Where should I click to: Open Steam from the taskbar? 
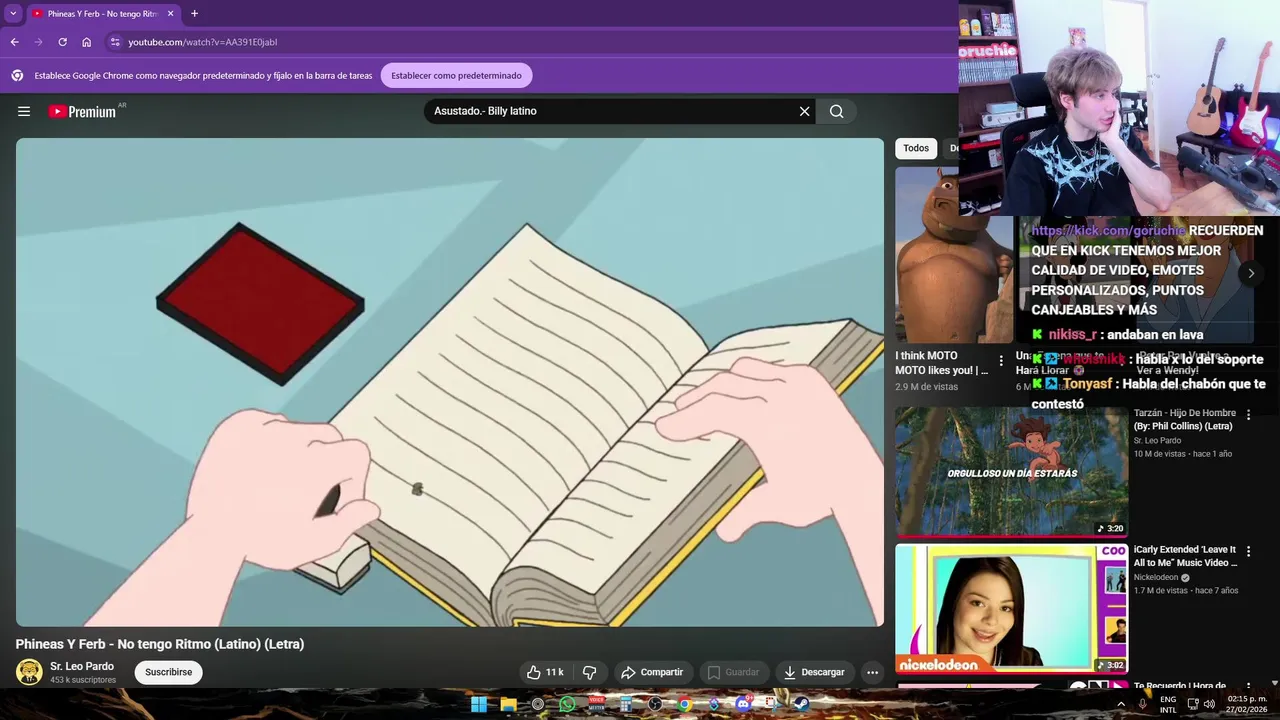801,704
